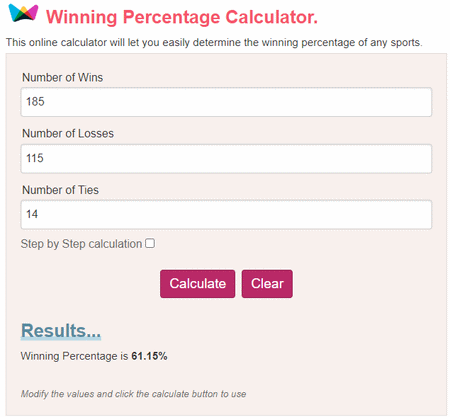450x417 pixels.
Task: Click the Number of Losses label
Action: tap(68, 134)
